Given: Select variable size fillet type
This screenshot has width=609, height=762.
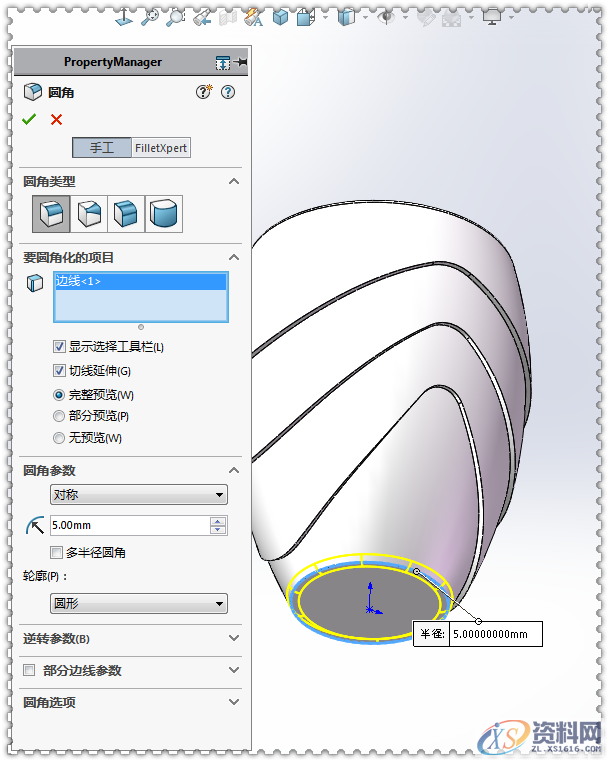Looking at the screenshot, I should (89, 214).
